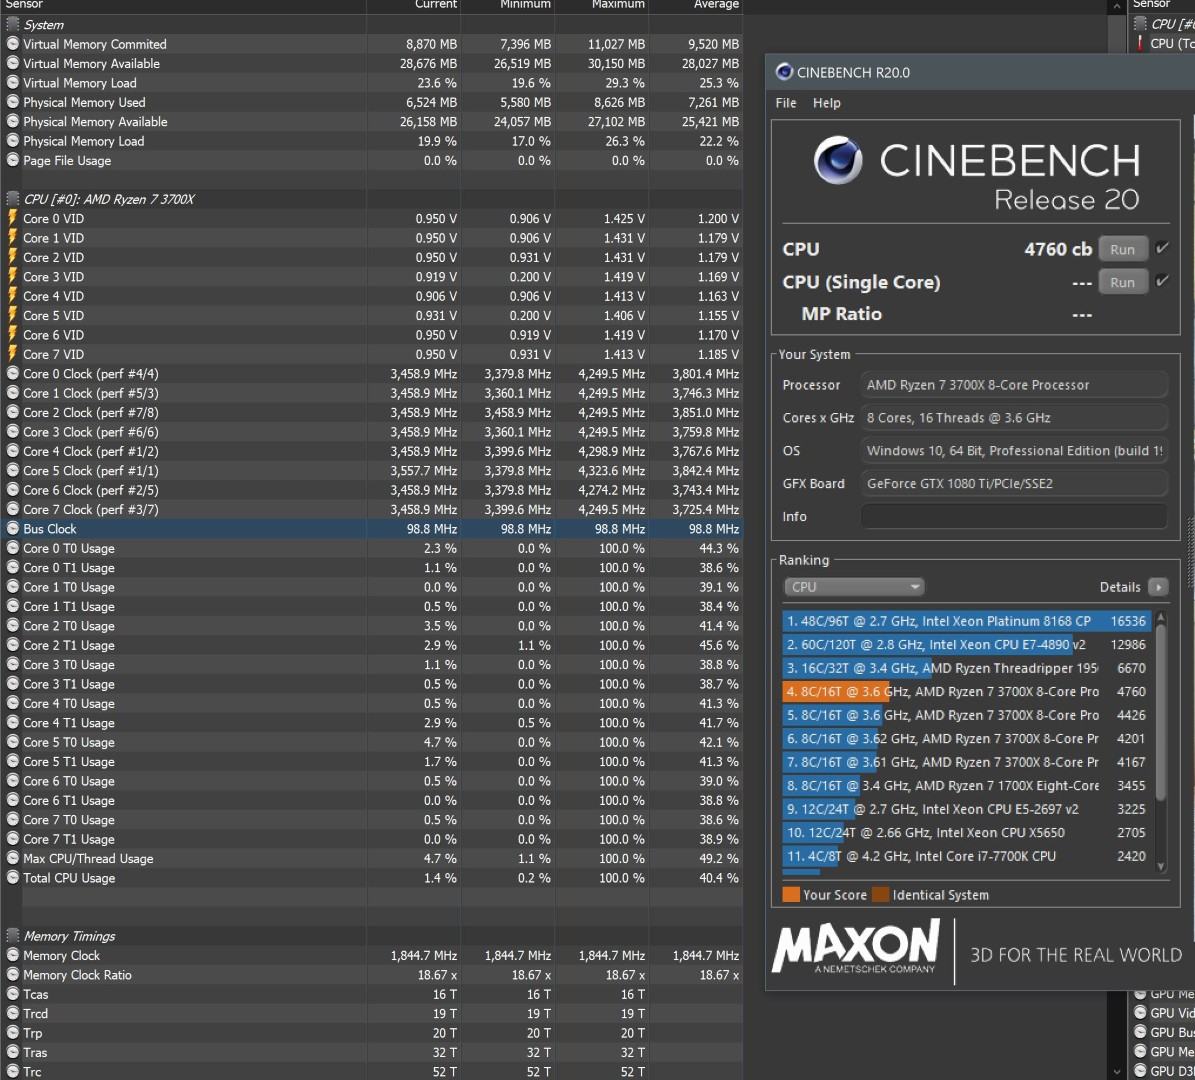Toggle the checkbox next to CPU Run
The height and width of the screenshot is (1080, 1195).
pos(1162,248)
